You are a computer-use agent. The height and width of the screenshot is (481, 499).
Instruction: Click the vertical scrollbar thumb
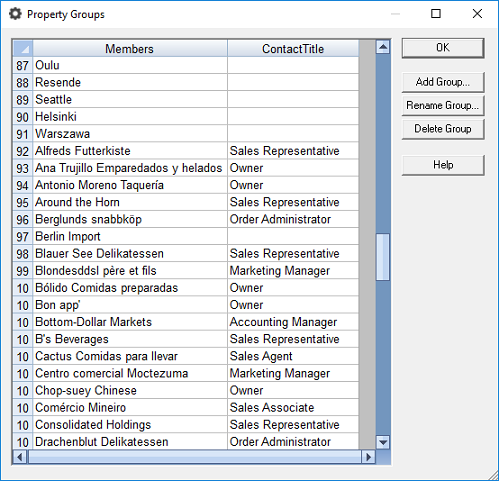coord(383,257)
